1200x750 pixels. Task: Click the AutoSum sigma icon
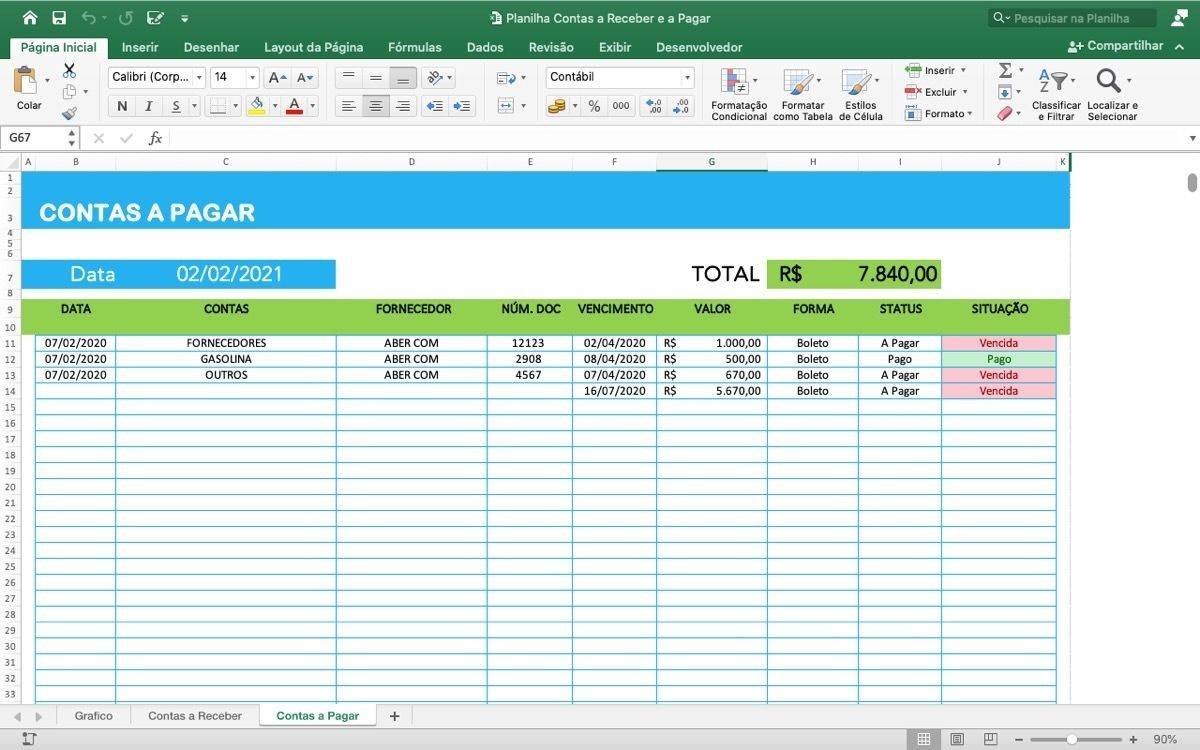pyautogui.click(x=1005, y=70)
